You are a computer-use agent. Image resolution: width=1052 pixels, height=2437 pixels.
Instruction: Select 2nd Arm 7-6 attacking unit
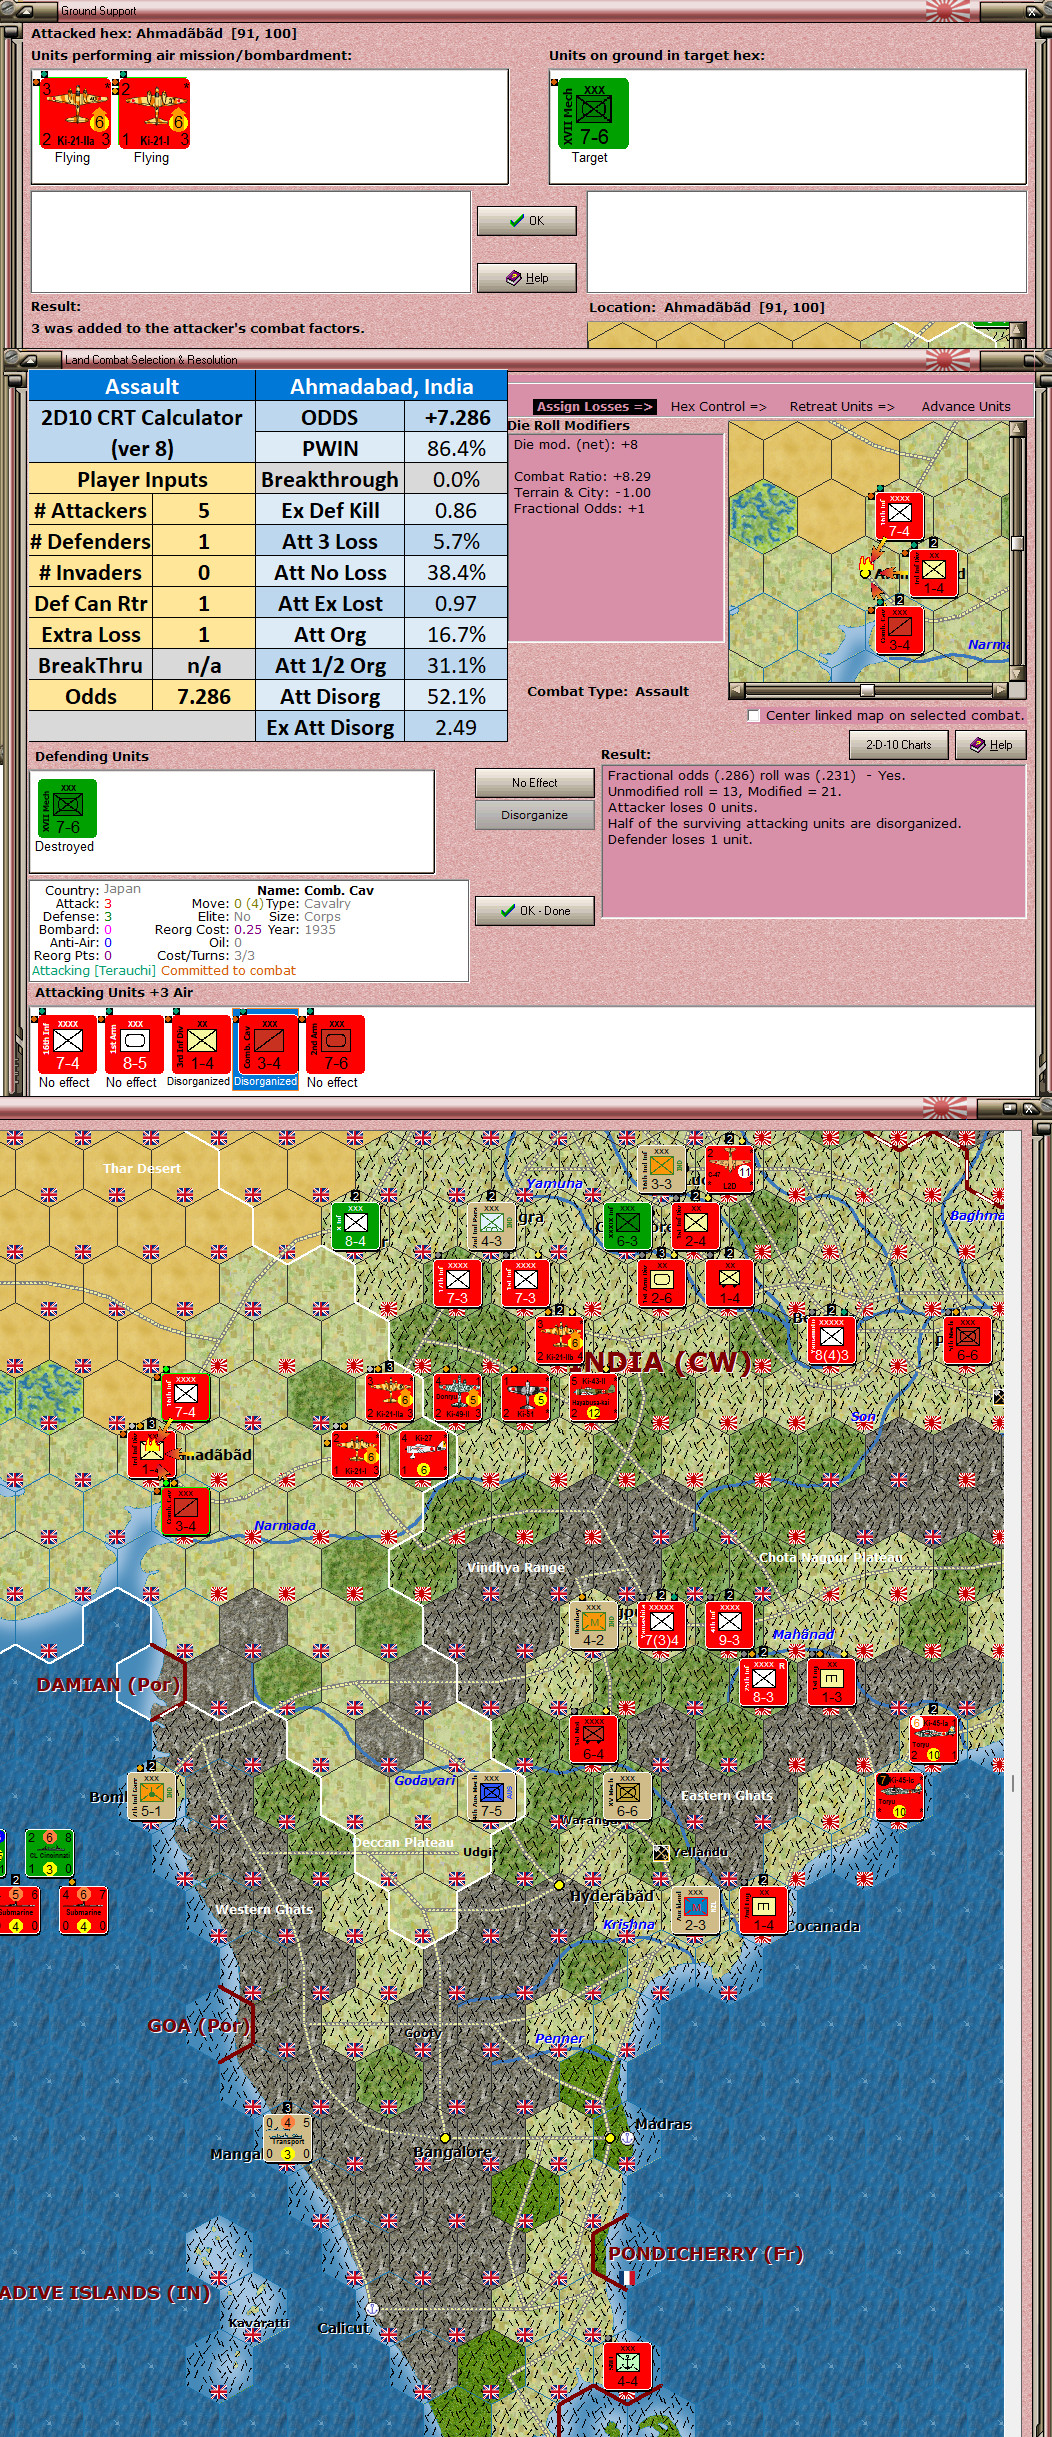point(336,1045)
